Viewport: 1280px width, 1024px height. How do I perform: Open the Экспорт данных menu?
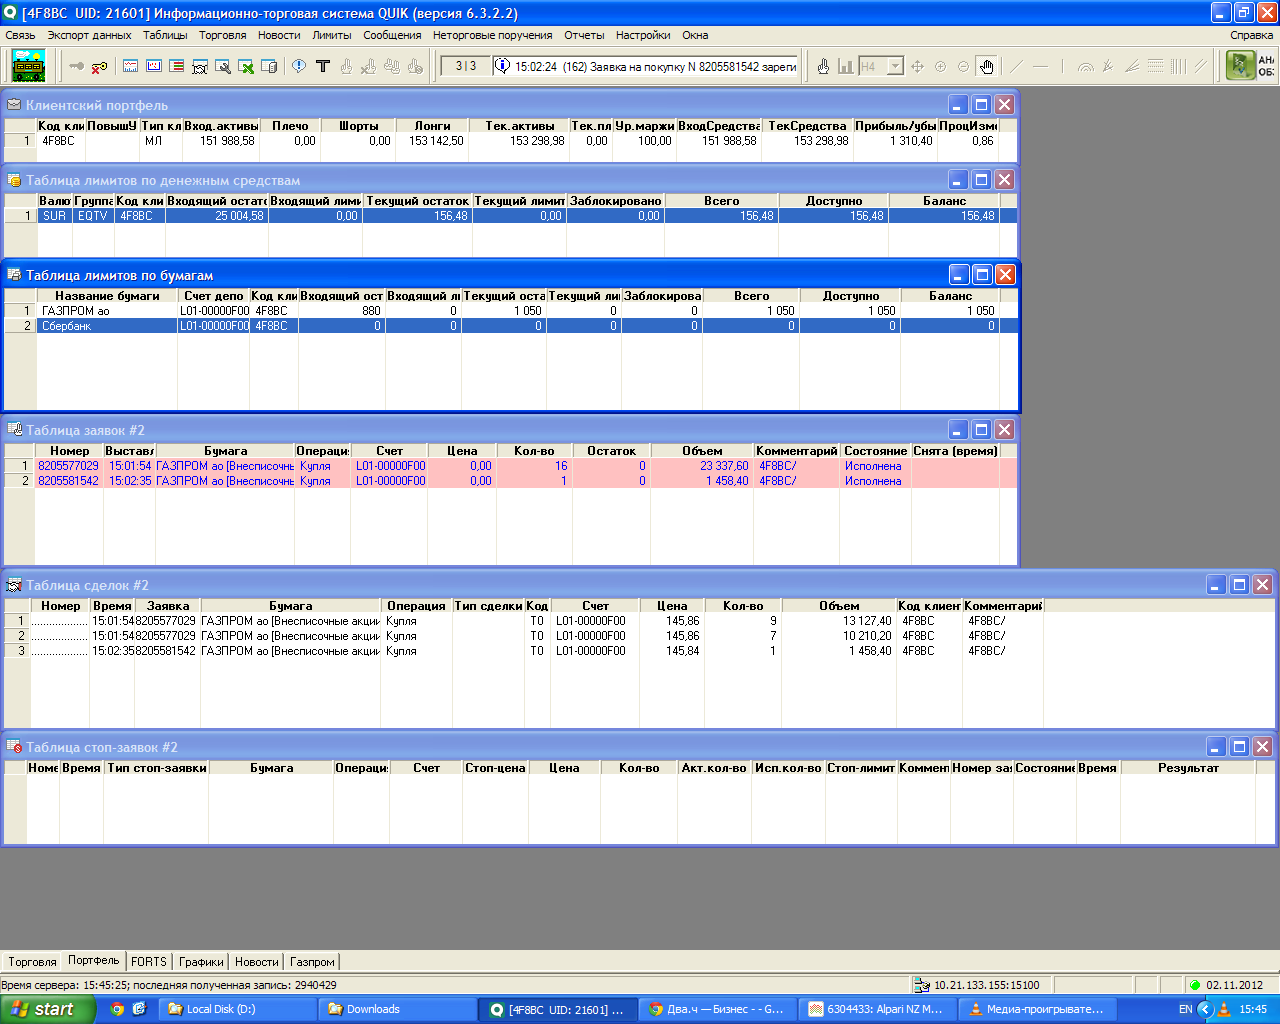89,35
